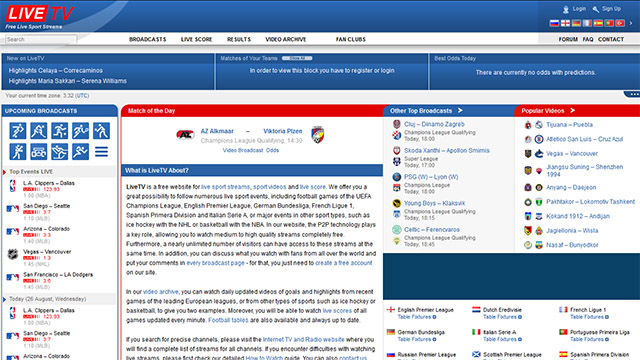The image size is (640, 360).
Task: Expand Popular Videos arrow
Action: 572,111
